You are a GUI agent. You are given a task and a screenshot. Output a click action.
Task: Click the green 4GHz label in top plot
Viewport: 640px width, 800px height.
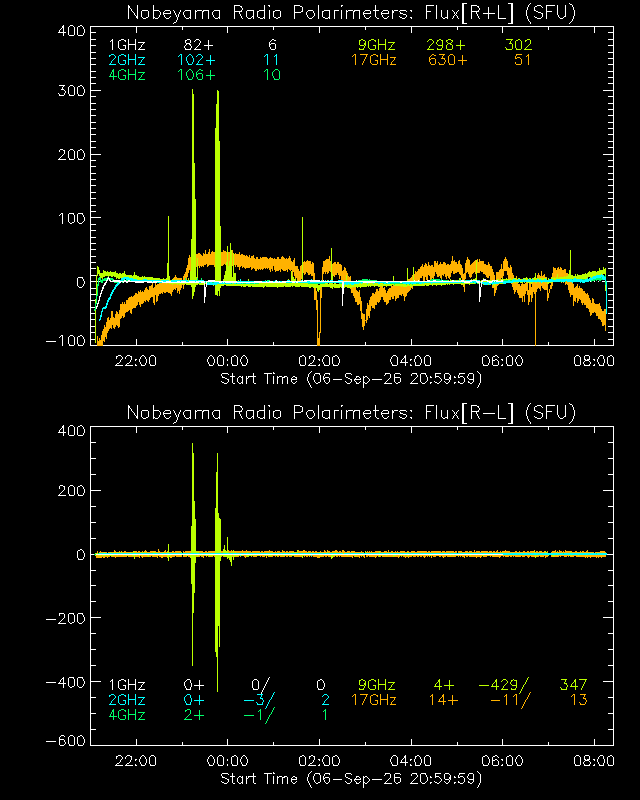[x=127, y=75]
